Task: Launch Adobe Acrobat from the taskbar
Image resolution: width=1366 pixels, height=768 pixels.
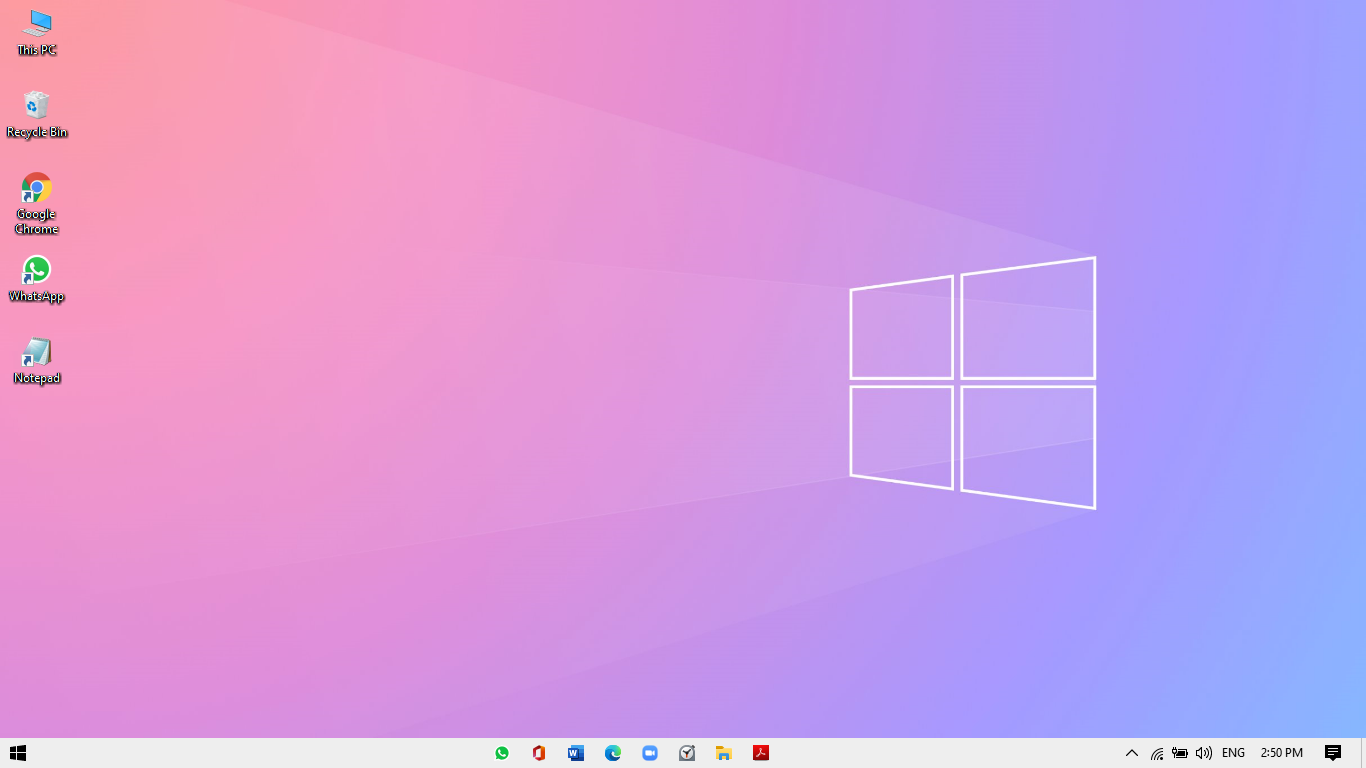Action: point(761,753)
